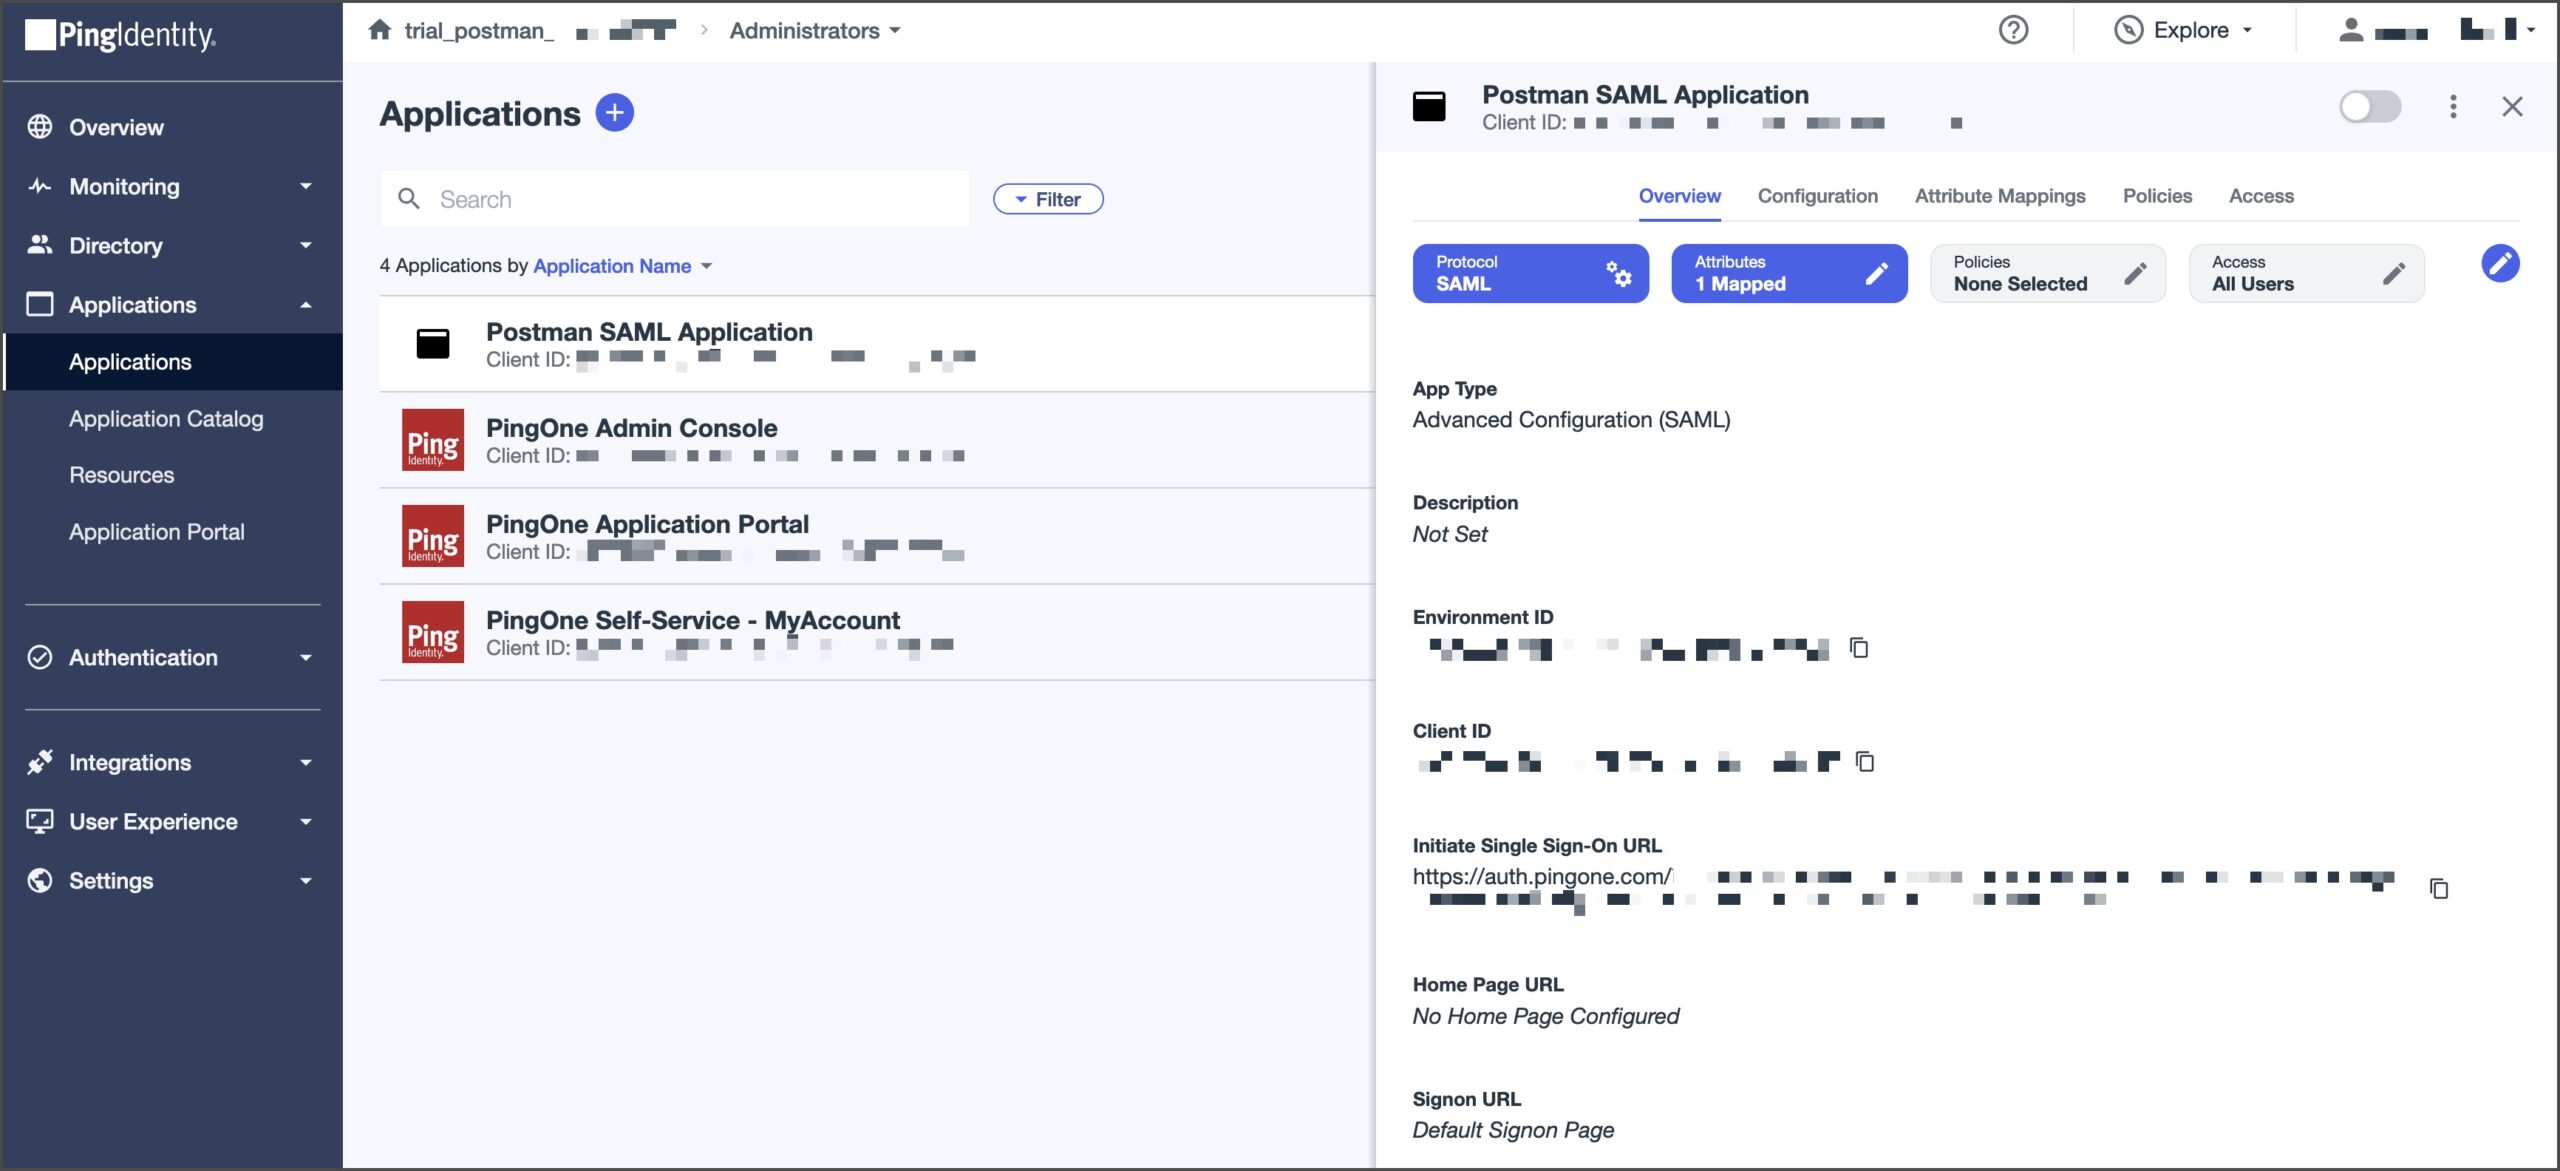Open Resources in sidebar
2560x1171 pixels.
click(121, 475)
